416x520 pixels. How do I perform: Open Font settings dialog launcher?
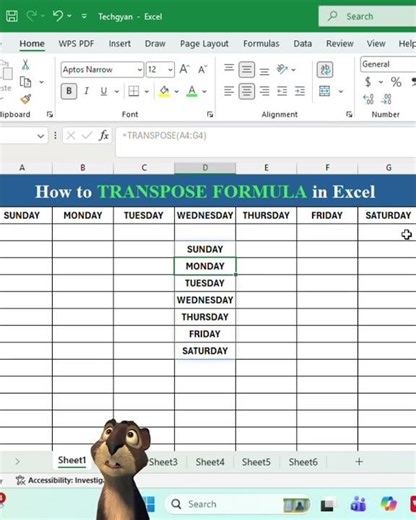(210, 114)
